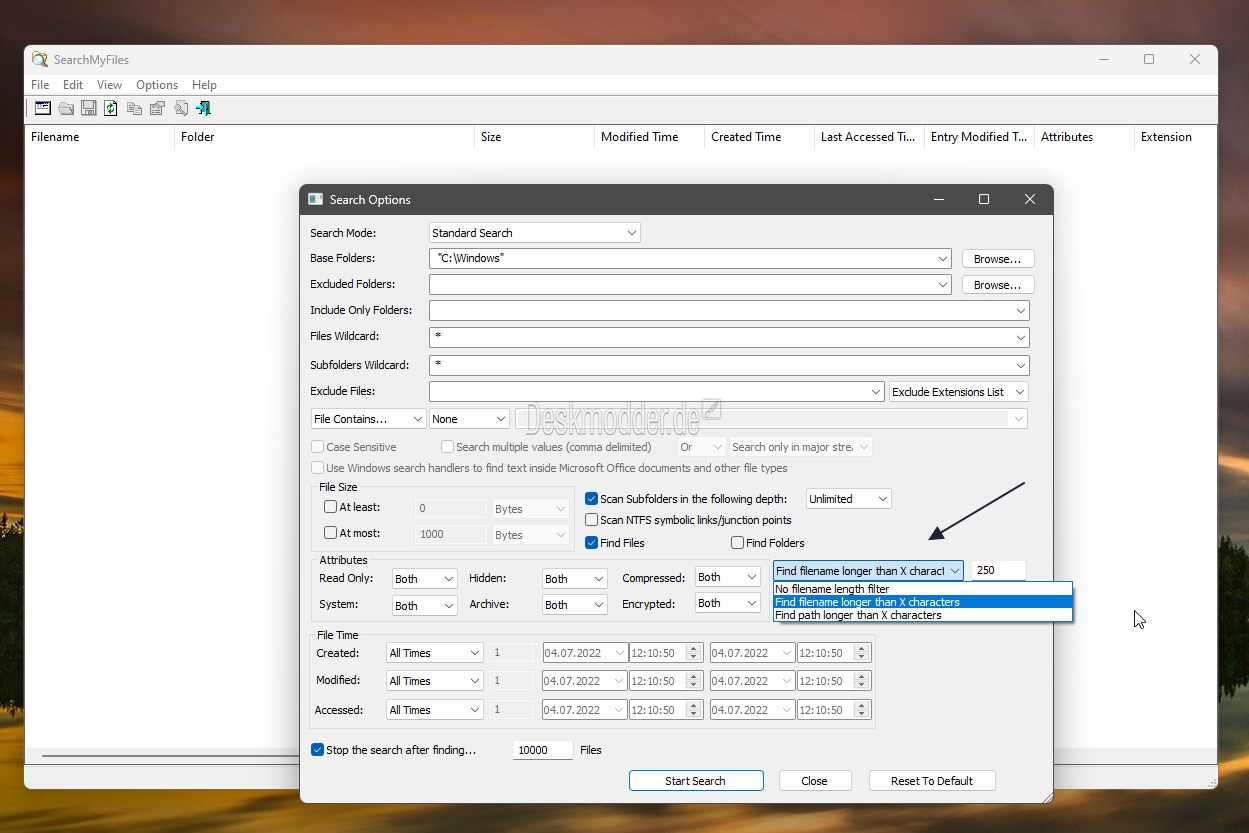Image resolution: width=1249 pixels, height=833 pixels.
Task: Click the 250 character length field
Action: pyautogui.click(x=998, y=571)
